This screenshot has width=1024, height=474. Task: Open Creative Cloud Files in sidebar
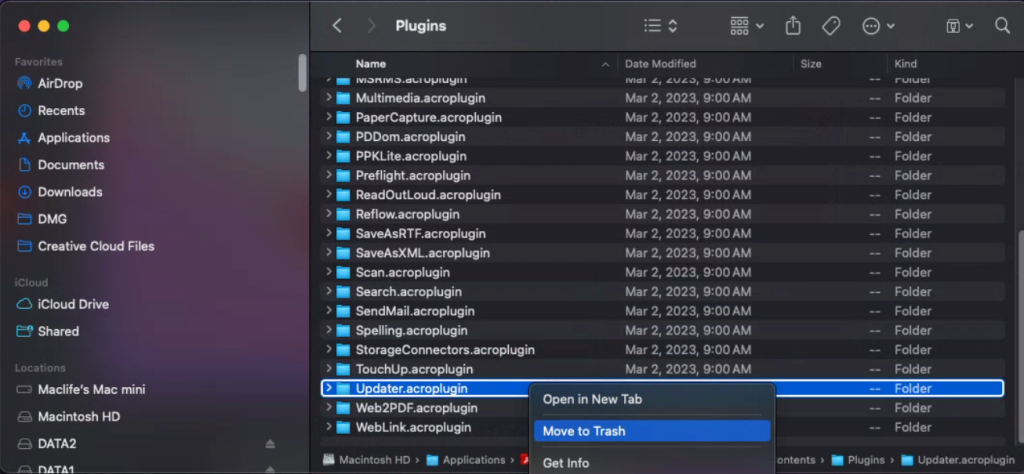96,246
